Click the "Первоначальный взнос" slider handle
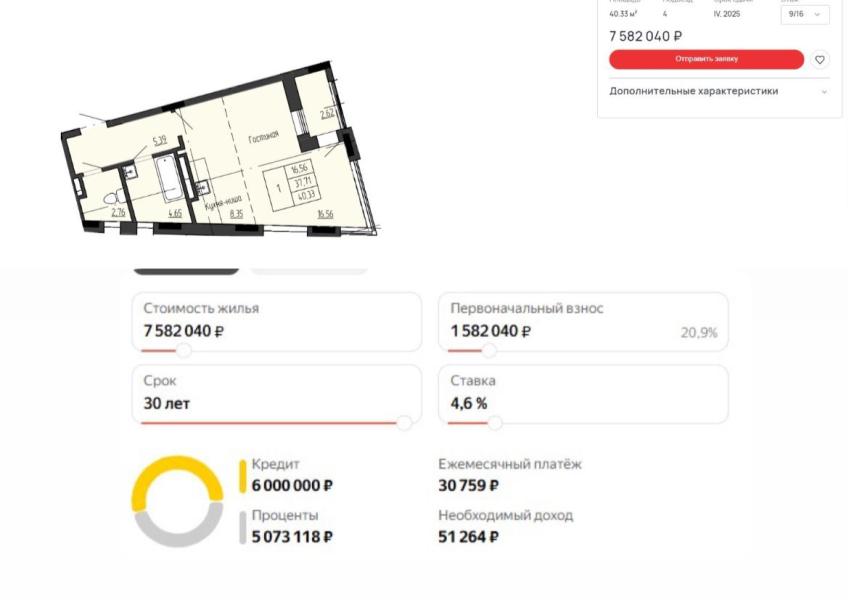Viewport: 848px width, 600px height. pyautogui.click(x=489, y=351)
